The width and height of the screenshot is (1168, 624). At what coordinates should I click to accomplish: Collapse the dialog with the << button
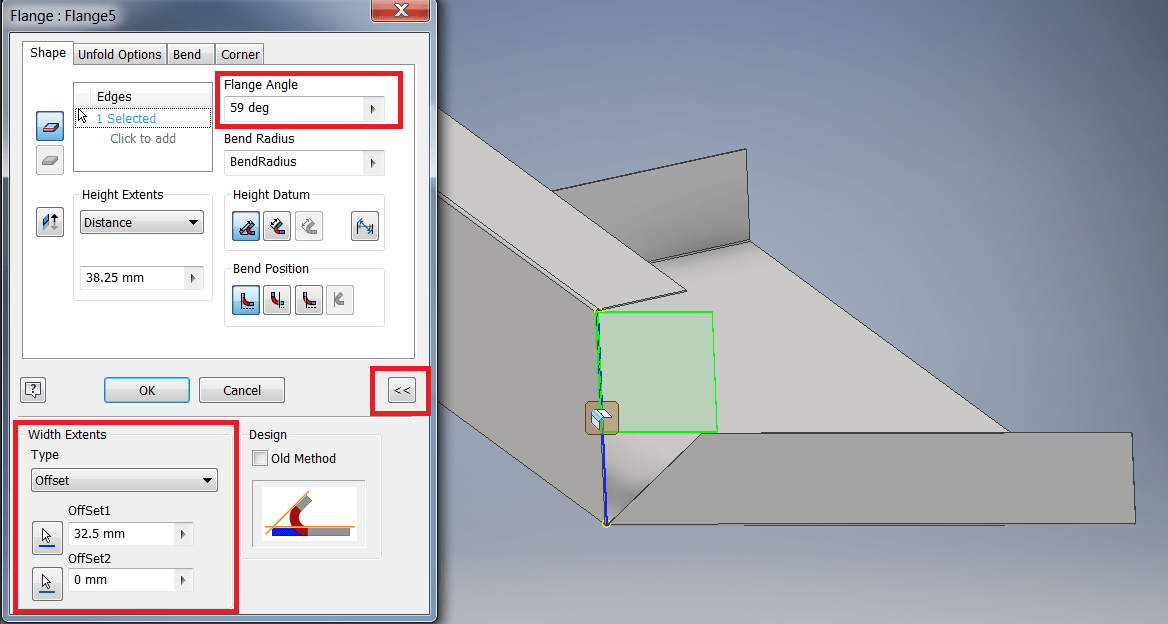click(x=399, y=390)
